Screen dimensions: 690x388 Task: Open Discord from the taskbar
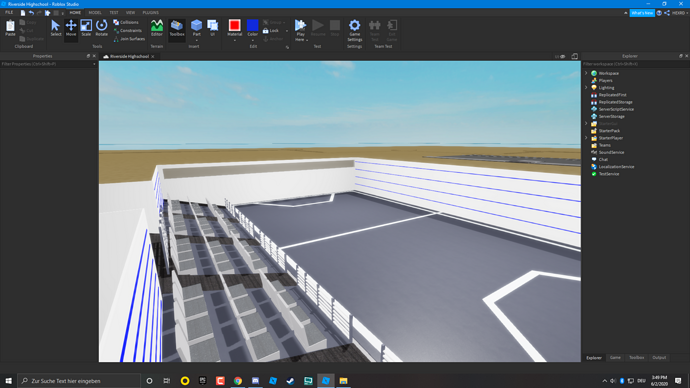coord(255,381)
